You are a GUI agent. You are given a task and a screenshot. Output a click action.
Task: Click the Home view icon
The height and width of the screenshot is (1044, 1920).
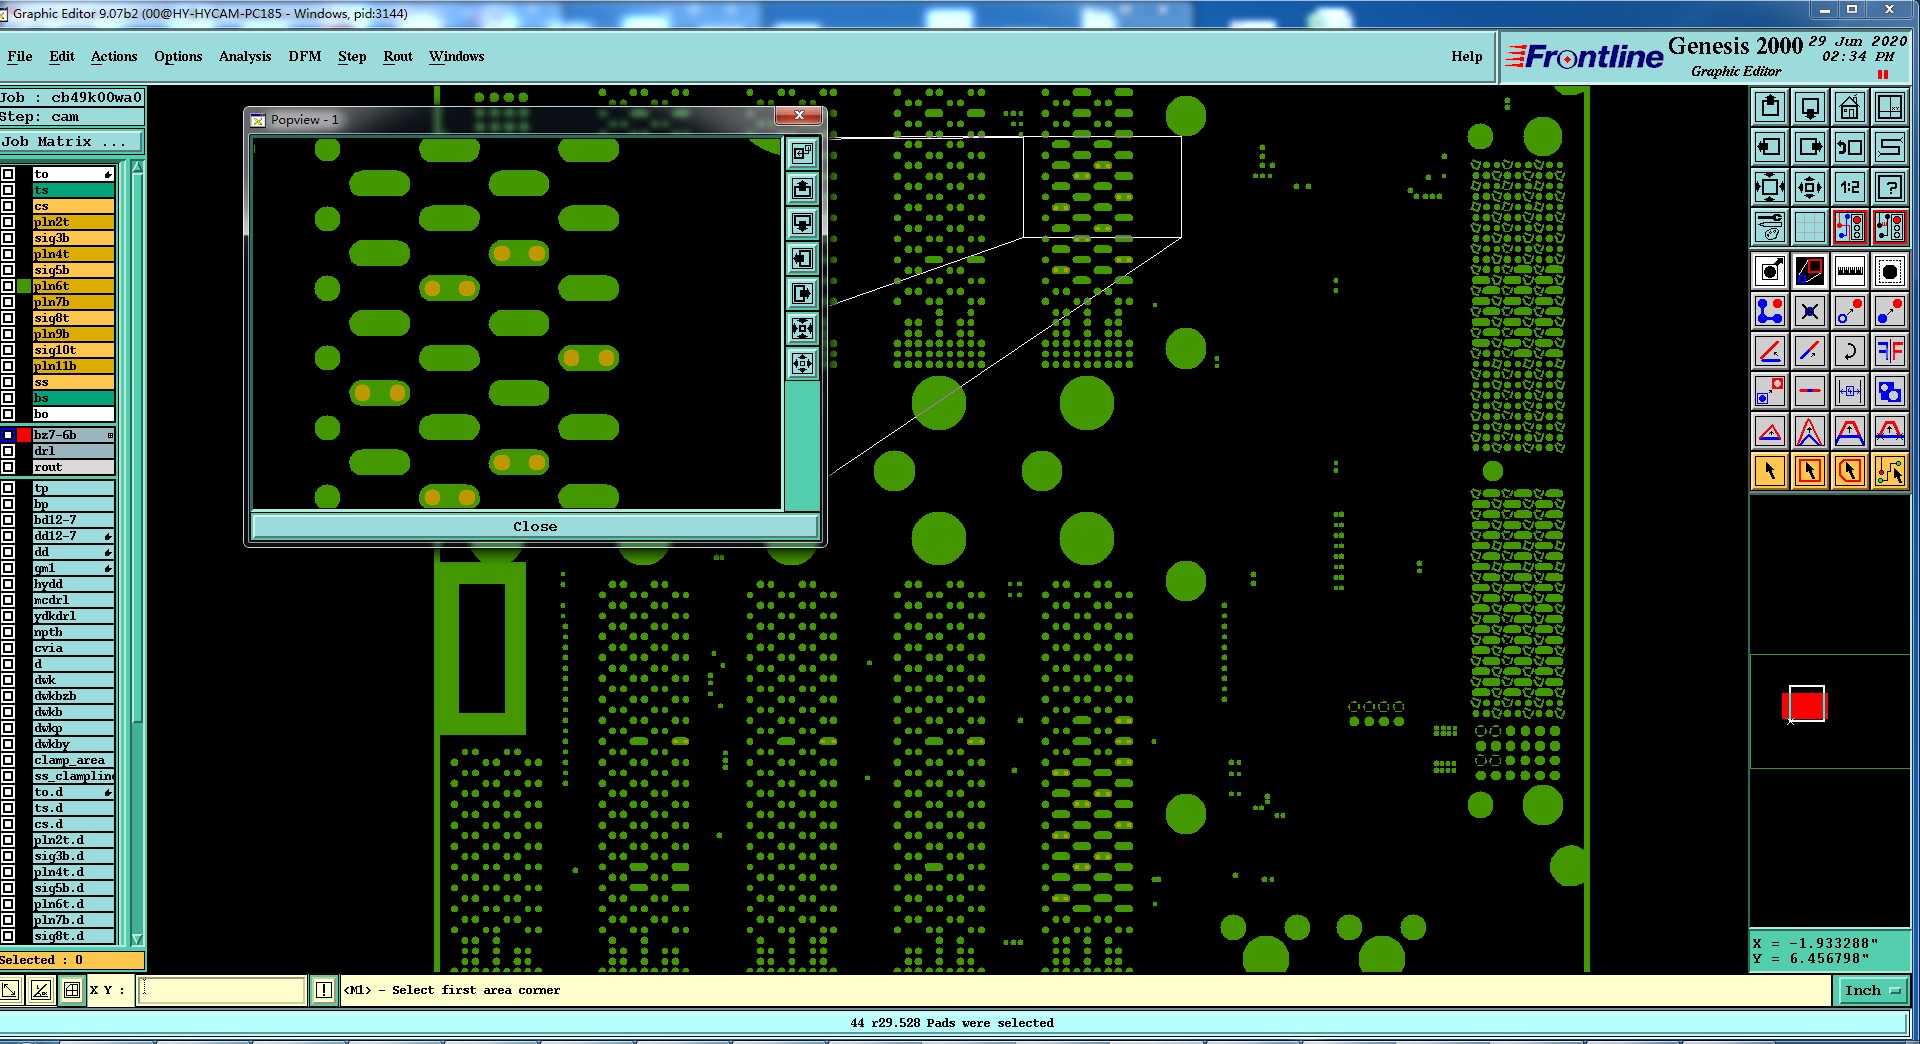coord(1850,107)
